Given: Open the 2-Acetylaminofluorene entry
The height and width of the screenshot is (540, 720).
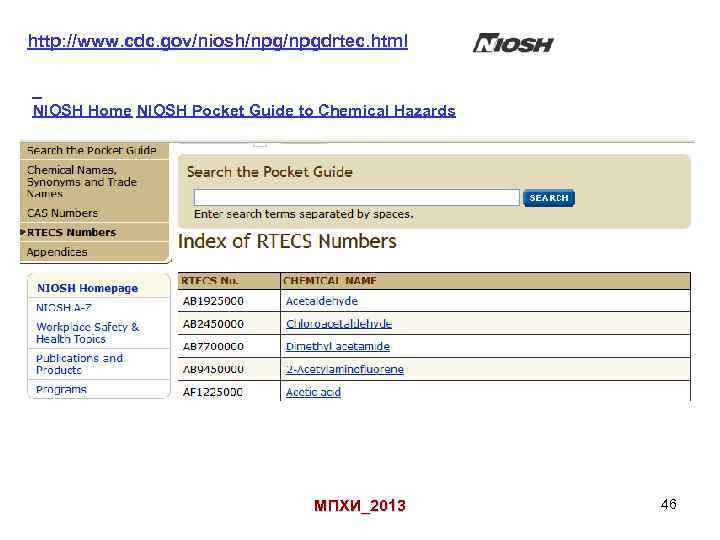Looking at the screenshot, I should coord(344,369).
